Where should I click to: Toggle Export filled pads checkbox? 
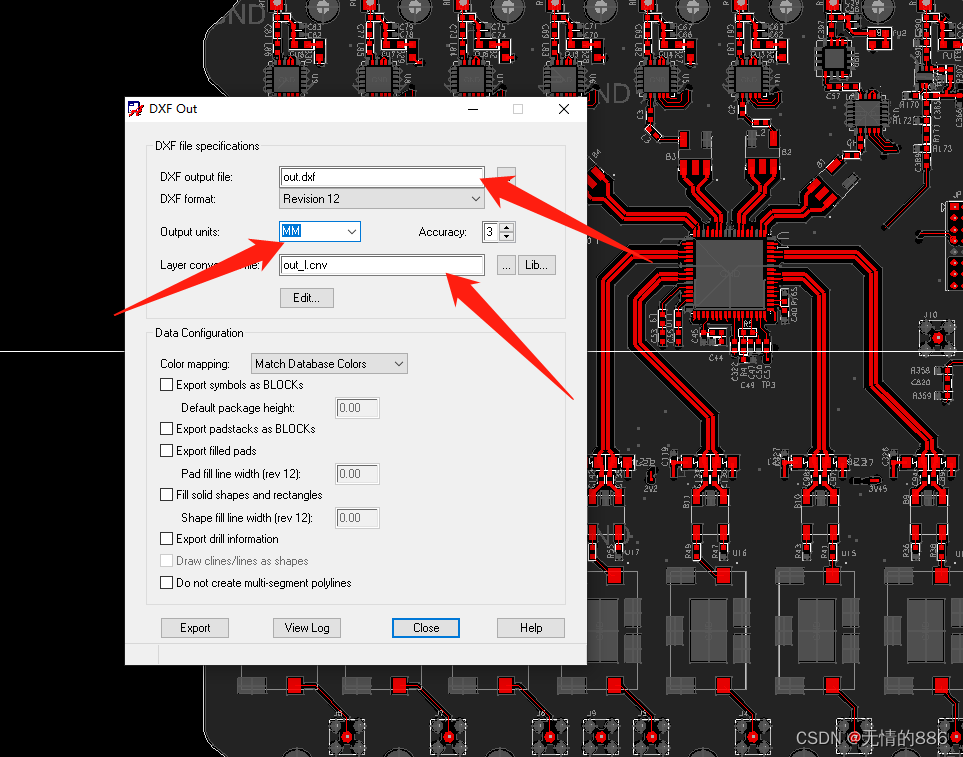pyautogui.click(x=166, y=451)
